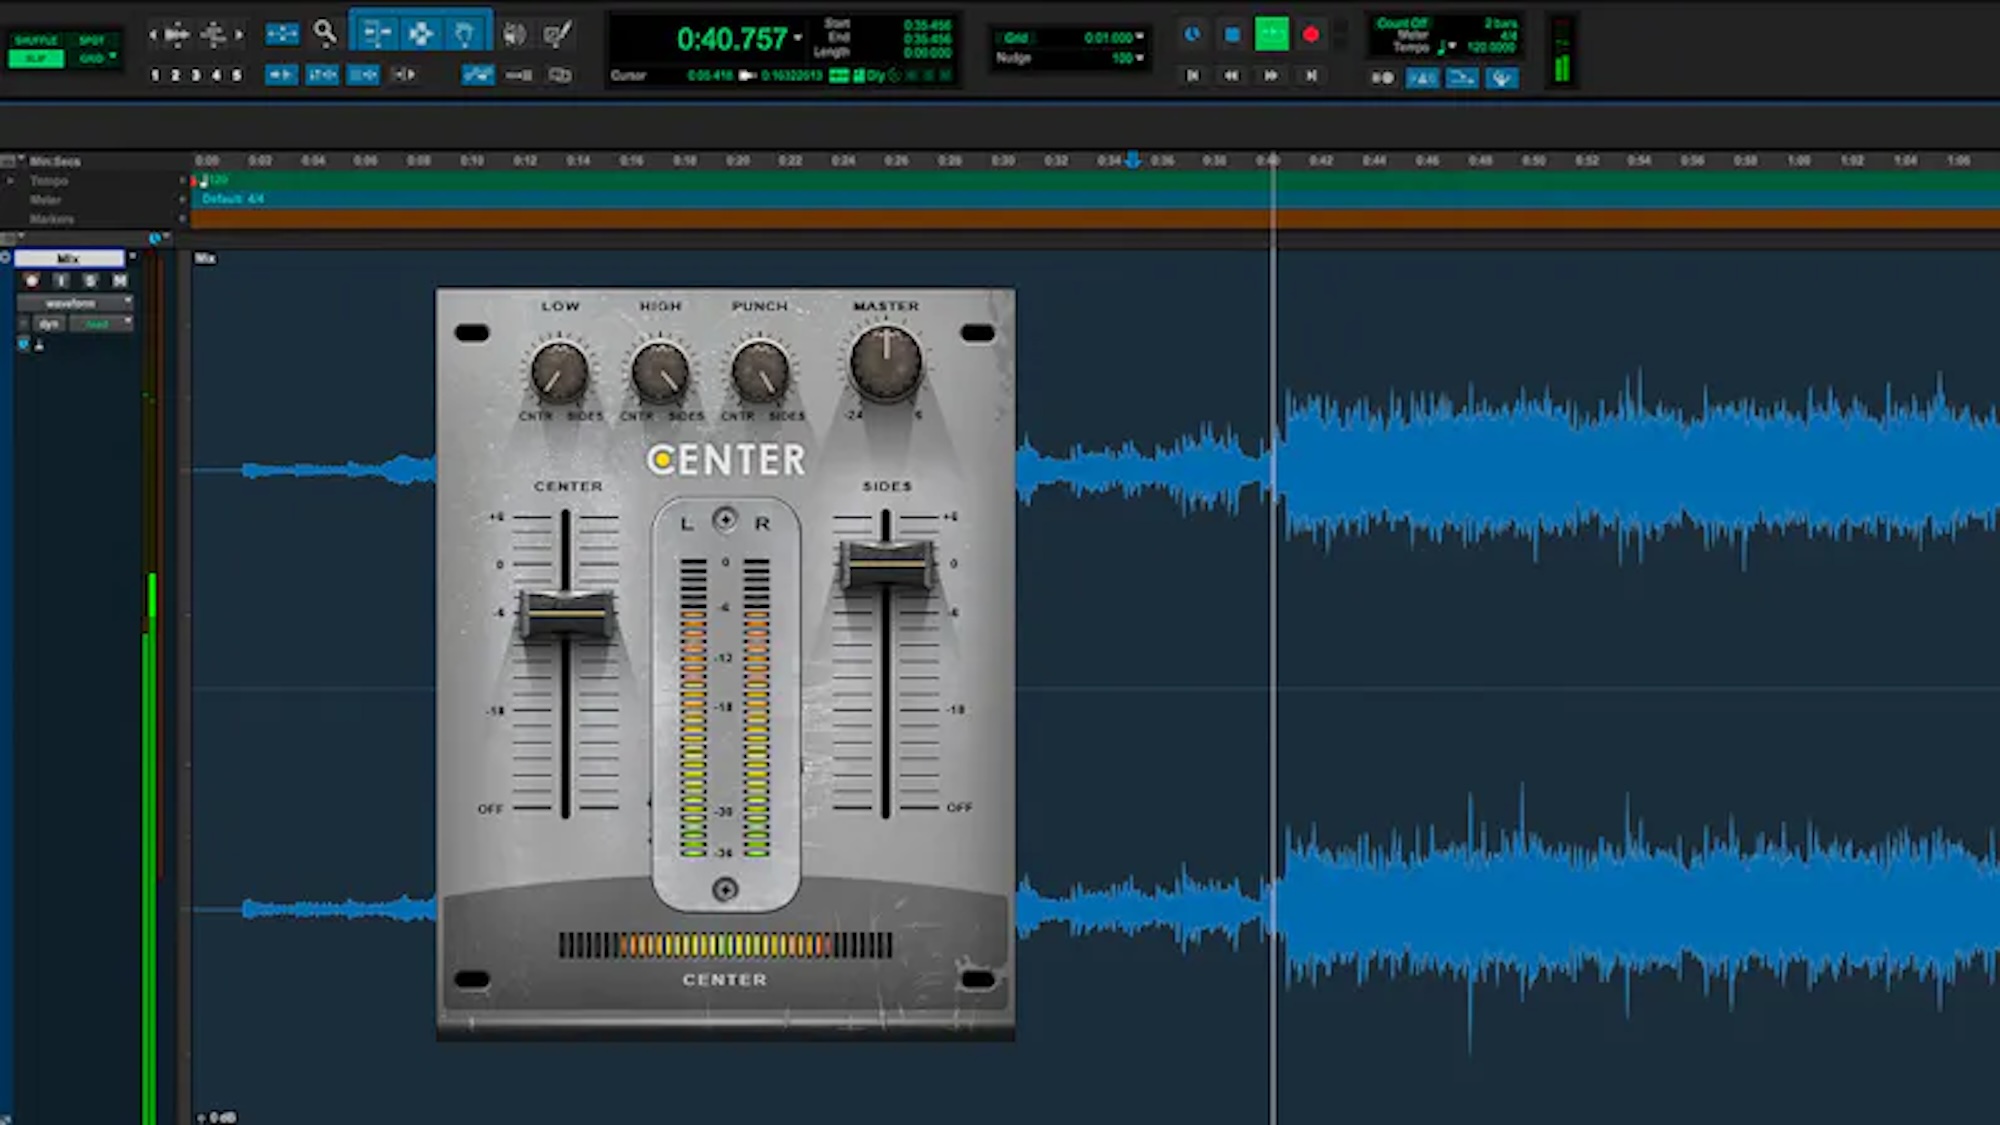Select the Trim tool
The height and width of the screenshot is (1125, 2000).
click(x=377, y=35)
